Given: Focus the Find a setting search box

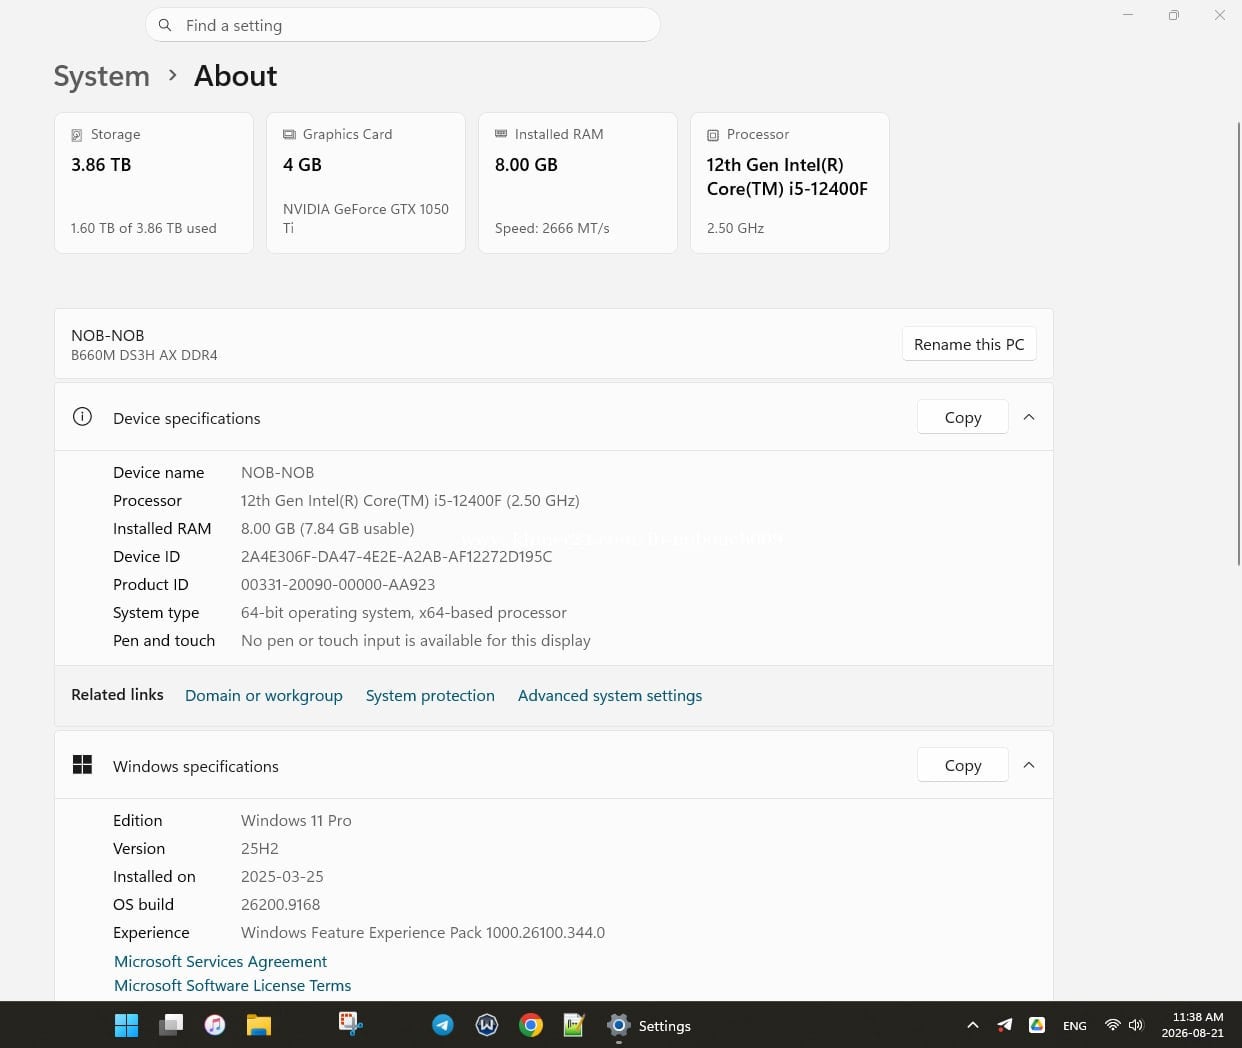Looking at the screenshot, I should pos(403,25).
